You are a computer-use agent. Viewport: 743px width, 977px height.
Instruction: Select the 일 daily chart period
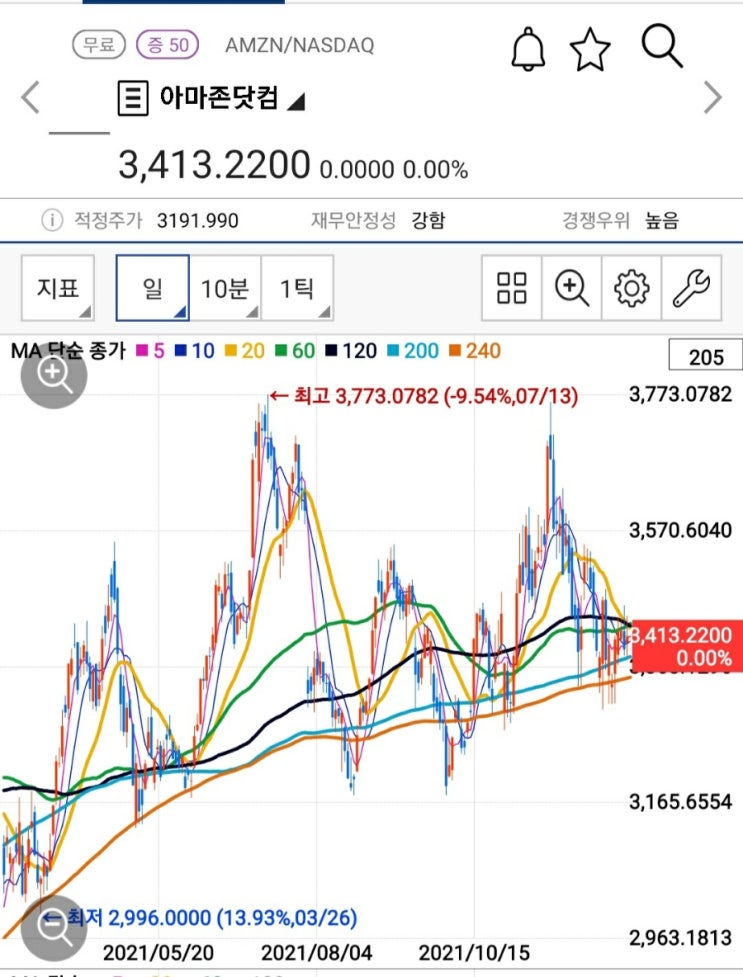pyautogui.click(x=153, y=288)
